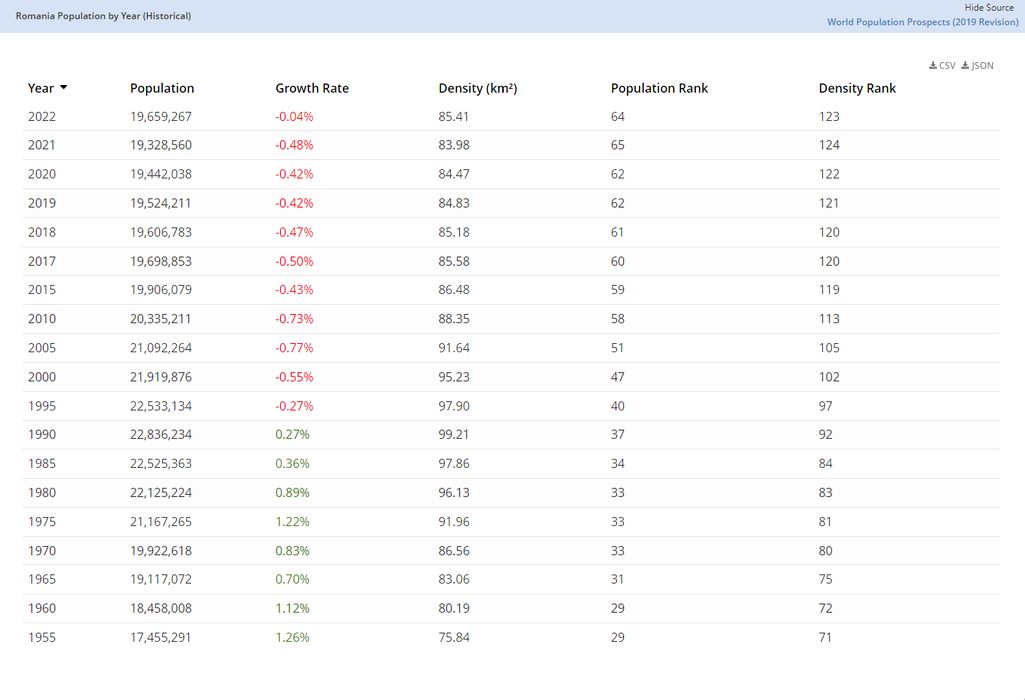Select the 1.26% growth rate for 1955
This screenshot has height=700, width=1025.
point(292,638)
